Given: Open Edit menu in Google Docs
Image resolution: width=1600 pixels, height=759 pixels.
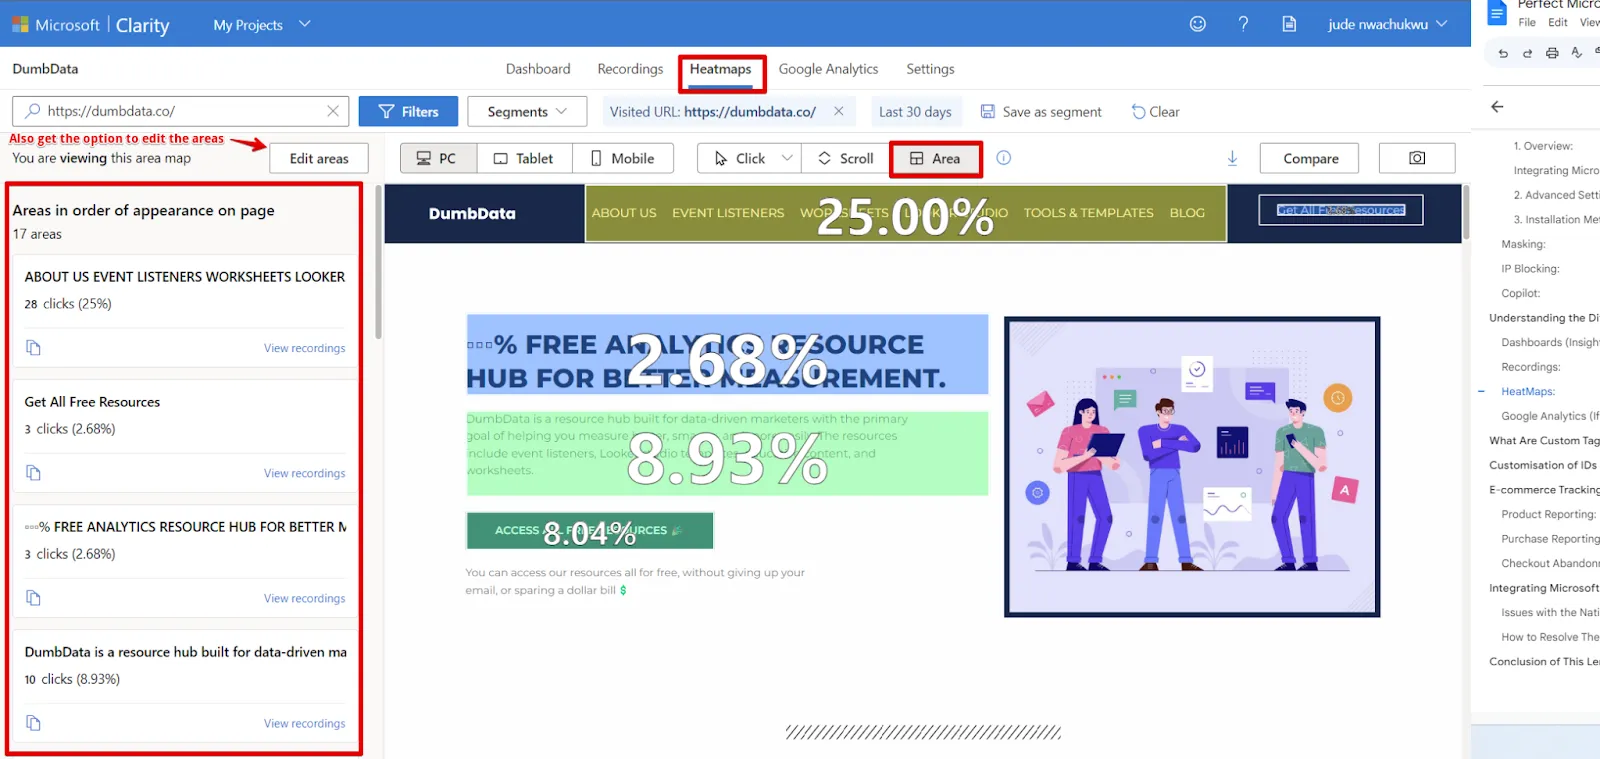Looking at the screenshot, I should tap(1558, 22).
